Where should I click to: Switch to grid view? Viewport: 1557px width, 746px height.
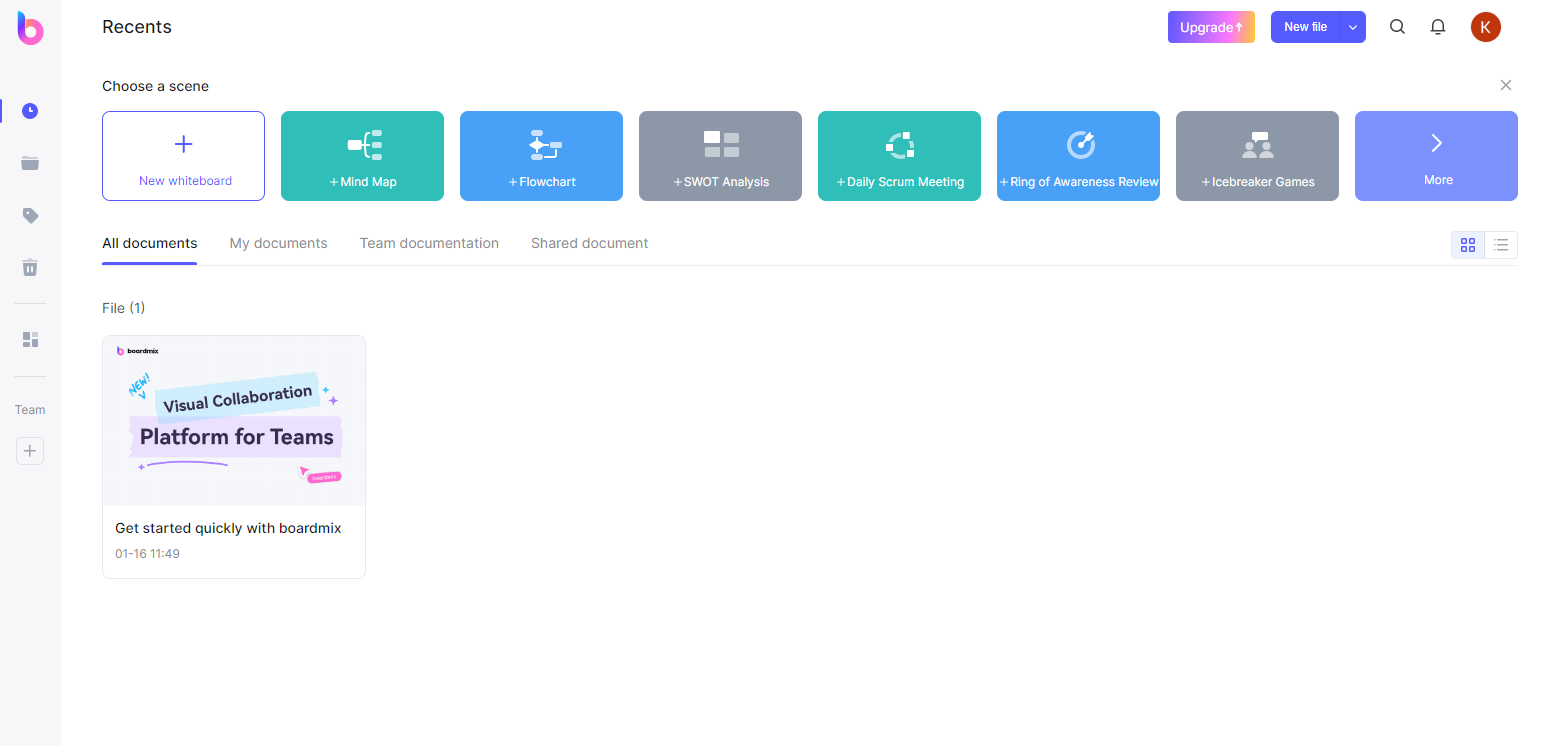pos(1468,245)
